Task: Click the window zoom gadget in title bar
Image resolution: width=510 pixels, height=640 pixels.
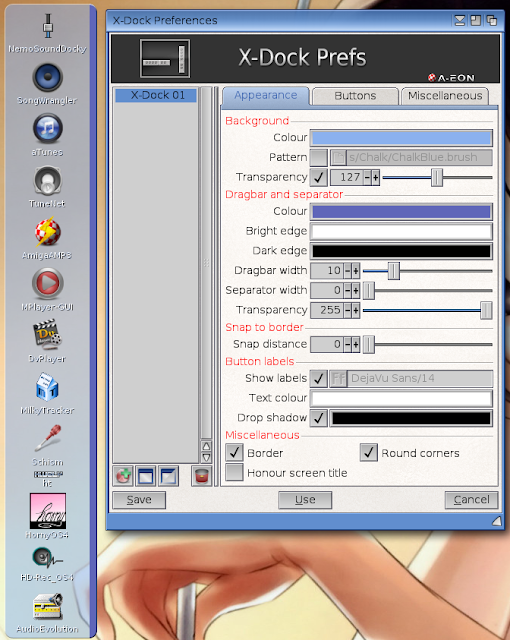Action: 475,20
